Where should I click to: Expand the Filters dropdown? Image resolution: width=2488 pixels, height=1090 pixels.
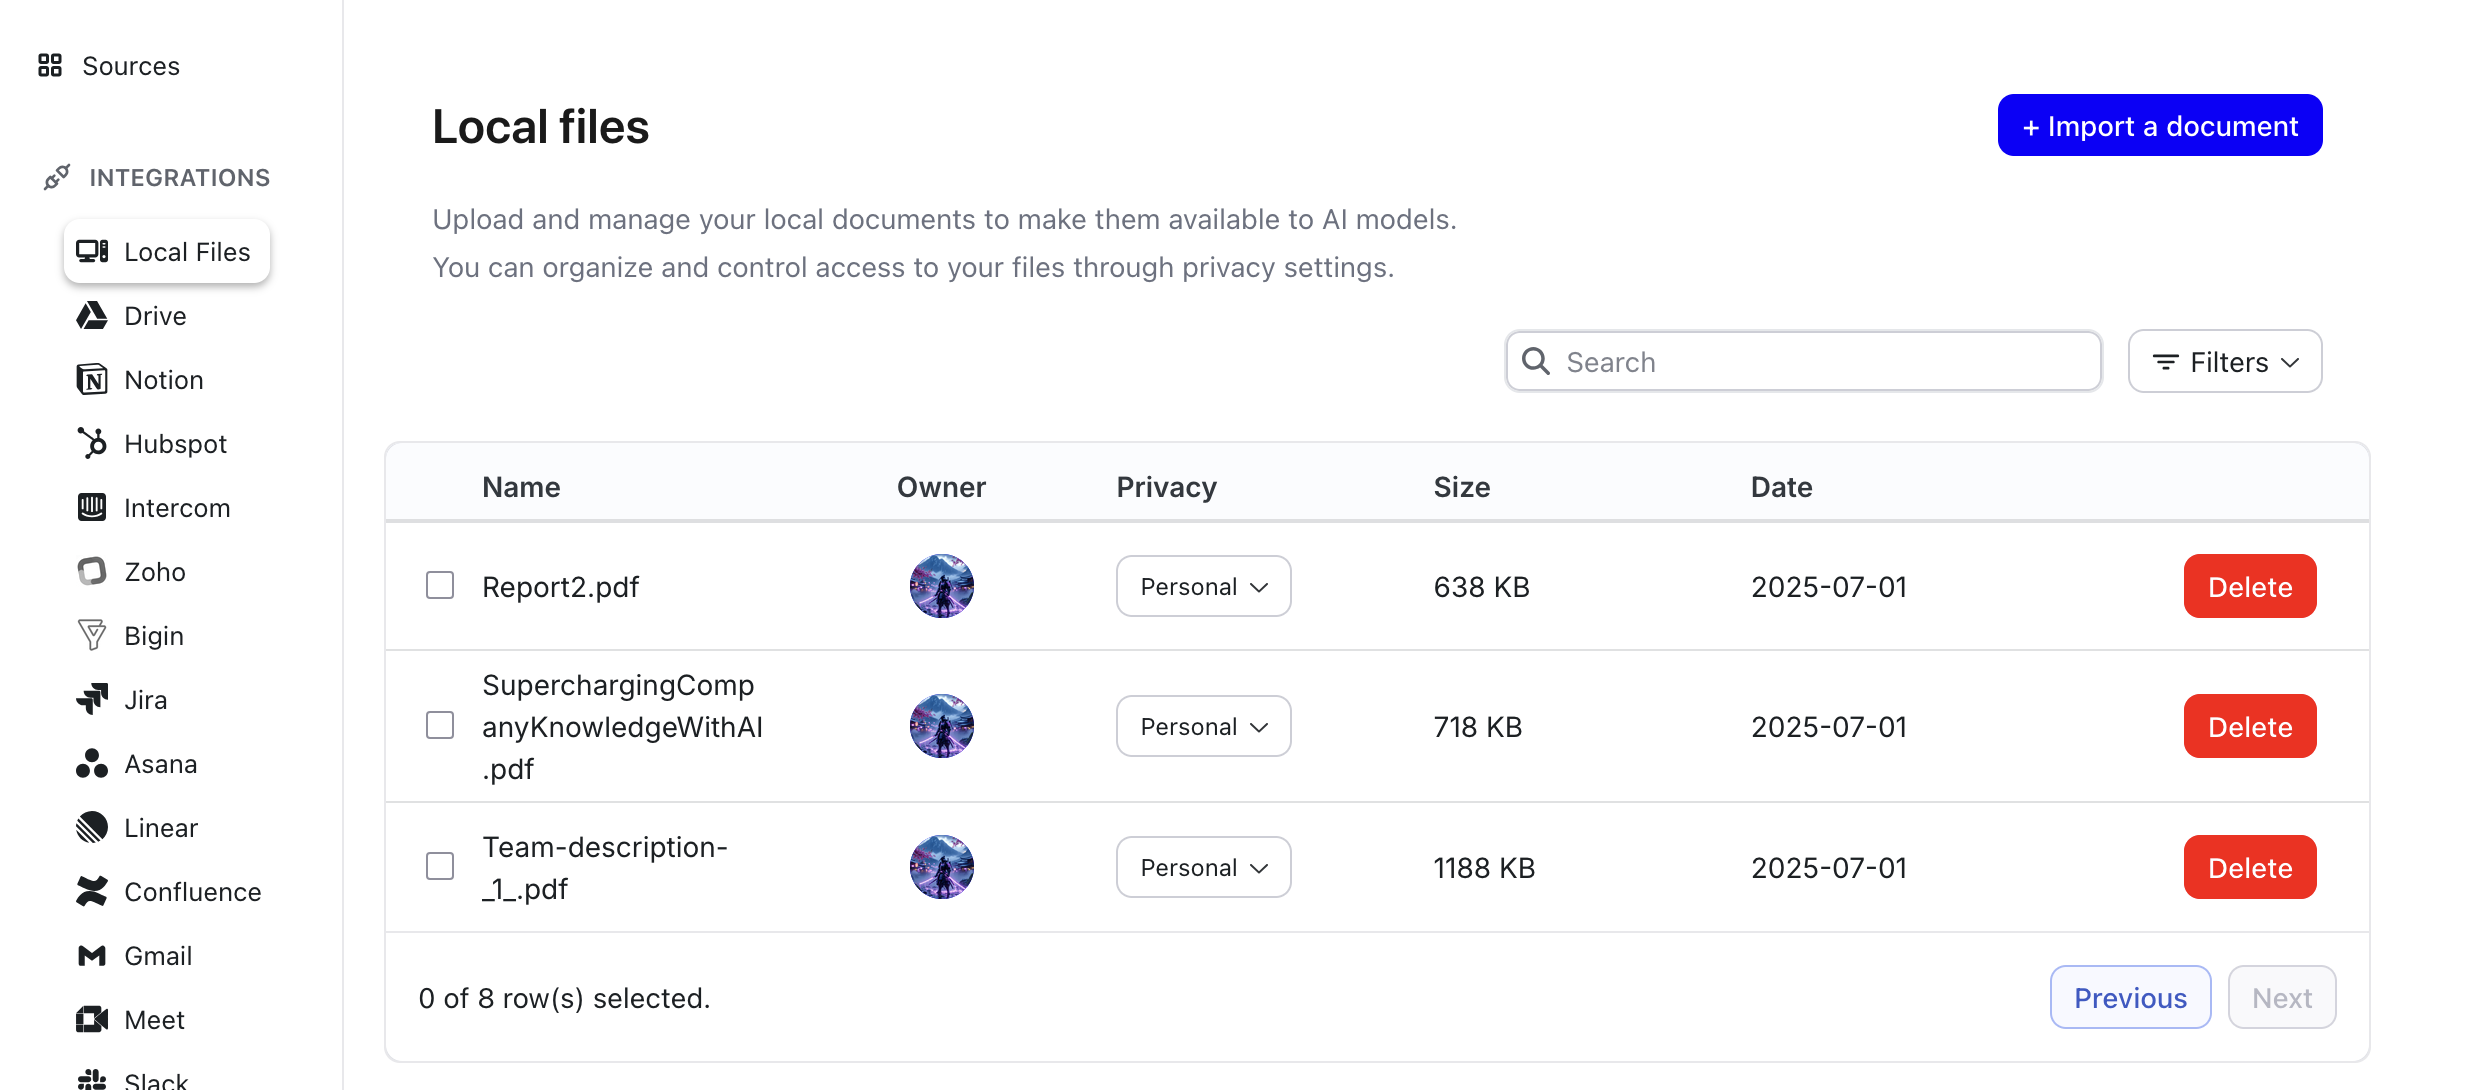pyautogui.click(x=2224, y=362)
